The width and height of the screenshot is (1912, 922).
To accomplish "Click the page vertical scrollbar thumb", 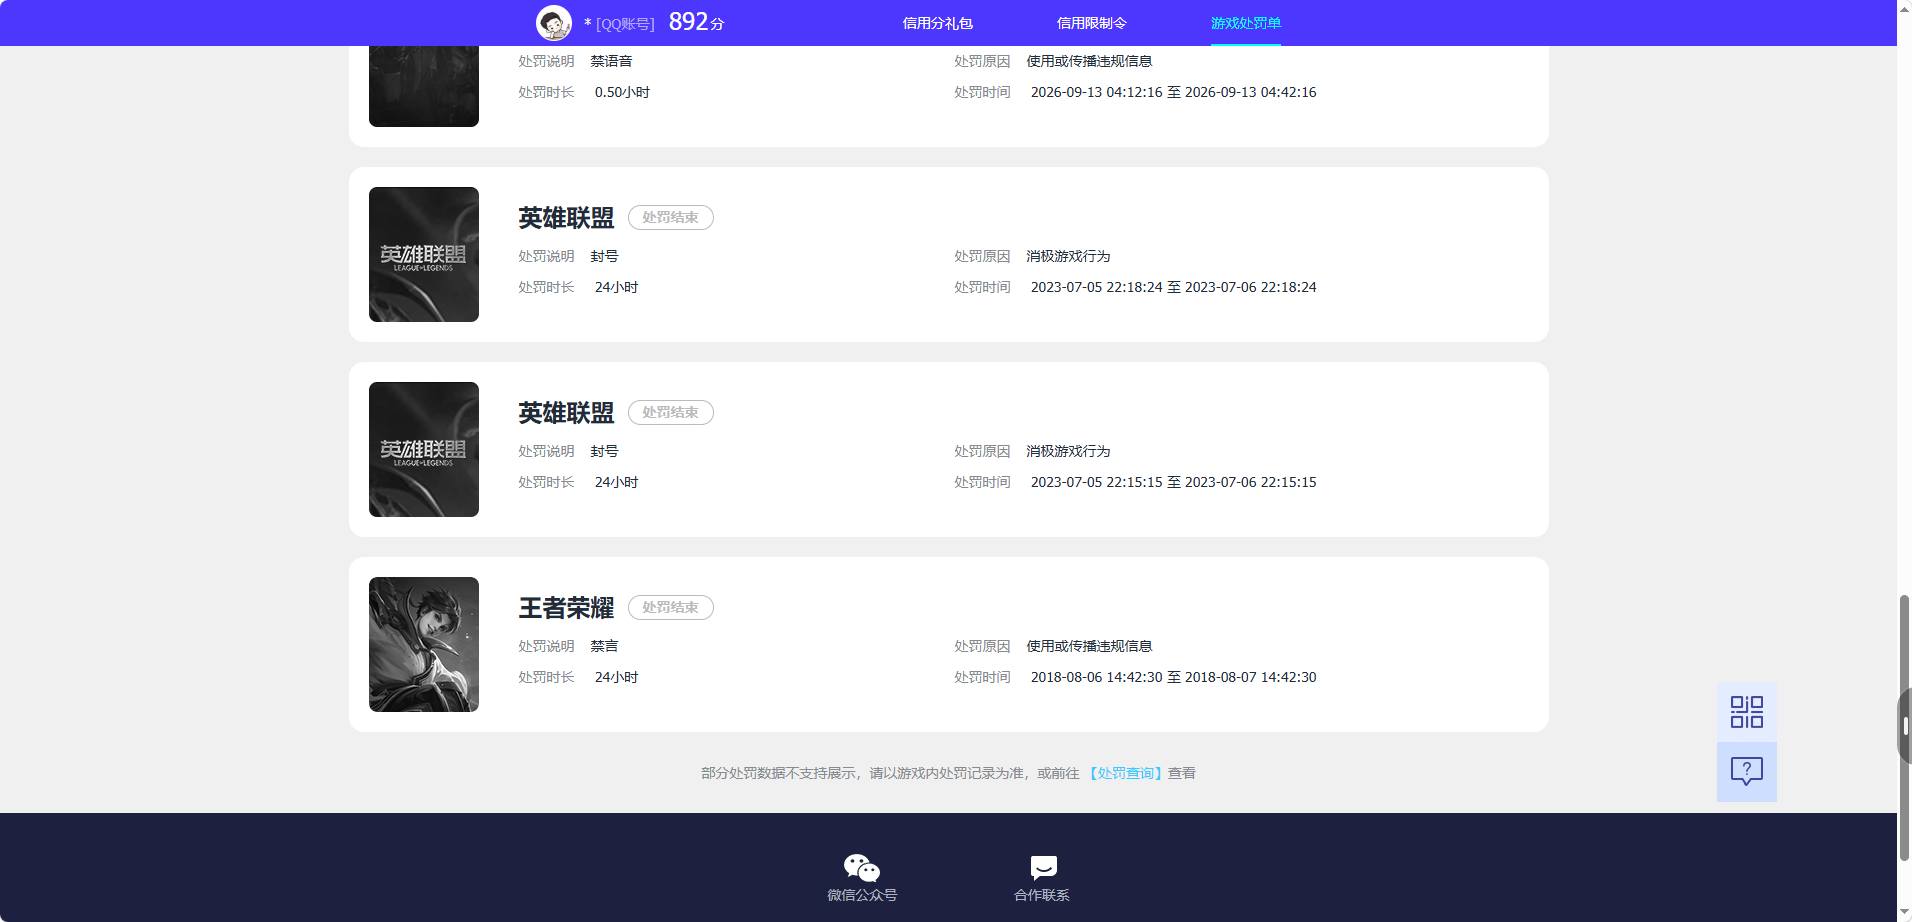I will pyautogui.click(x=1904, y=726).
